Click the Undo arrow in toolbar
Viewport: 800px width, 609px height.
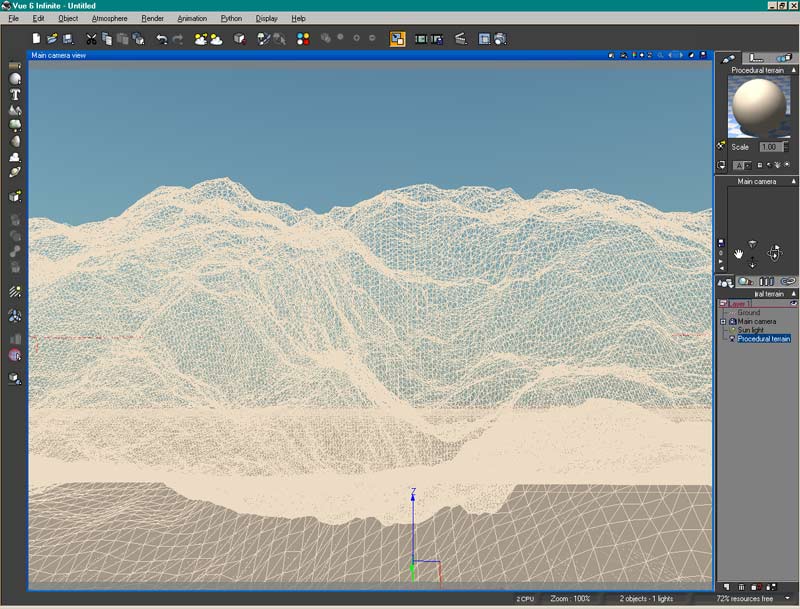click(161, 39)
